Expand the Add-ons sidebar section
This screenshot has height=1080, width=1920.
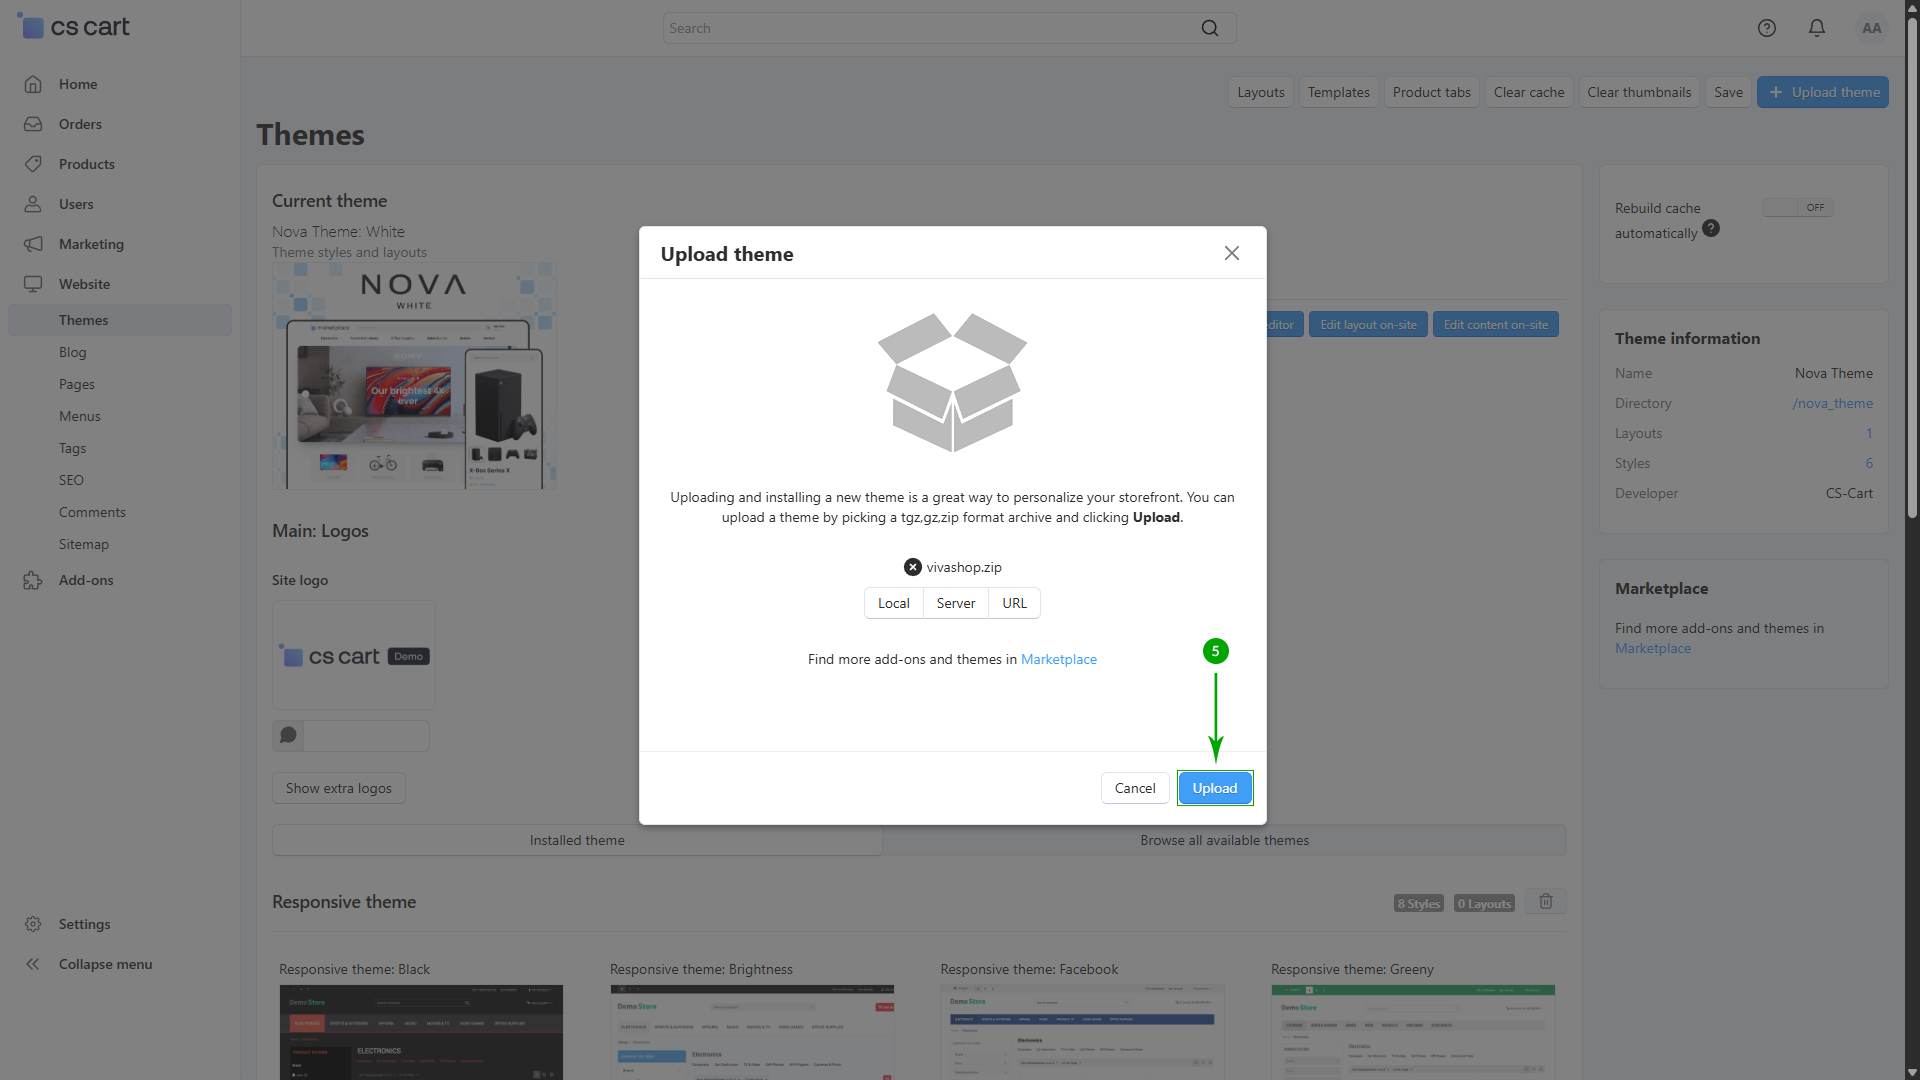click(x=85, y=580)
